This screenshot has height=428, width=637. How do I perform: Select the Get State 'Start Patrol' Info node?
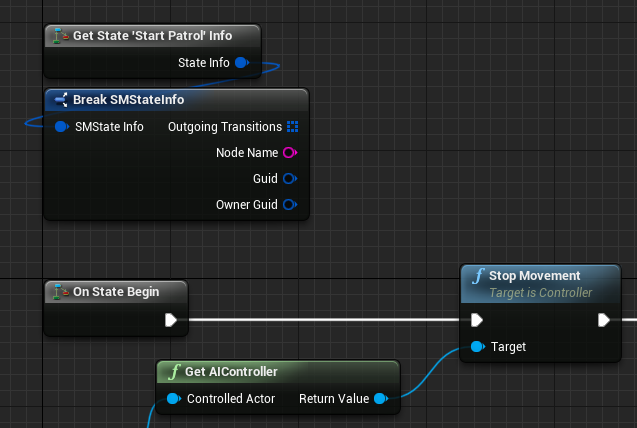click(152, 36)
